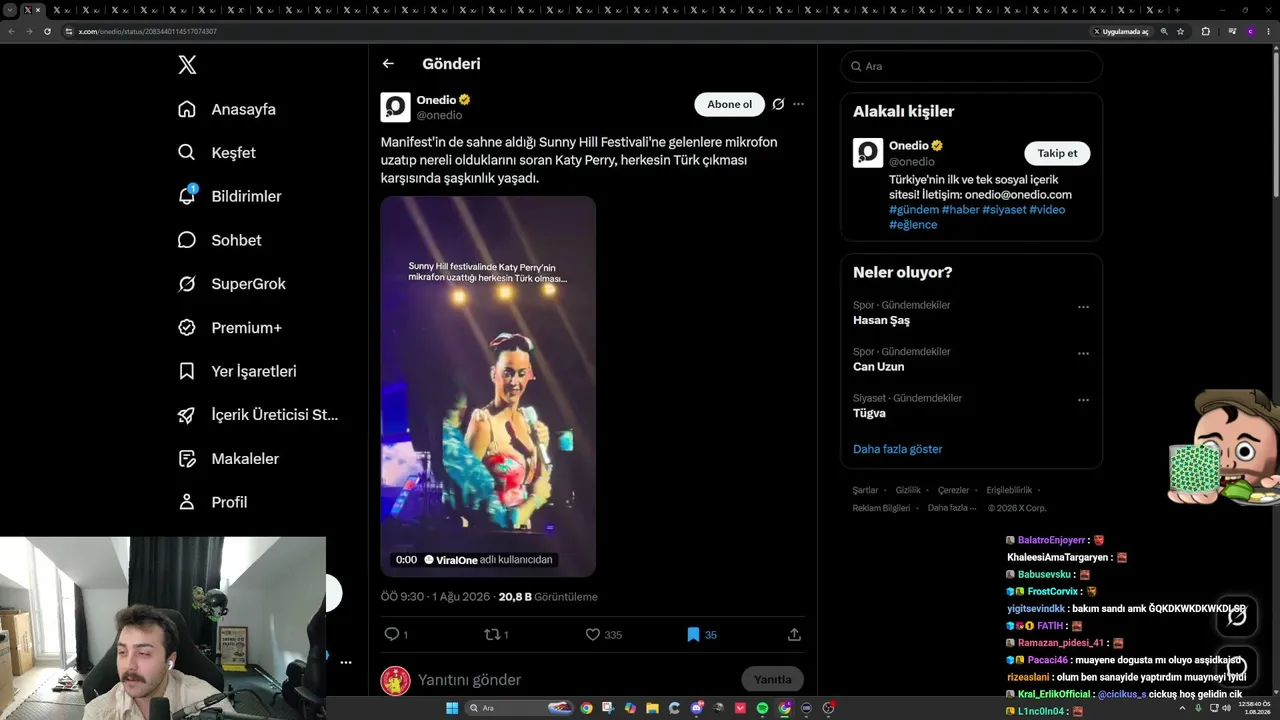The height and width of the screenshot is (720, 1280).
Task: Open more options for Hasan Şaş trend
Action: coord(1083,307)
